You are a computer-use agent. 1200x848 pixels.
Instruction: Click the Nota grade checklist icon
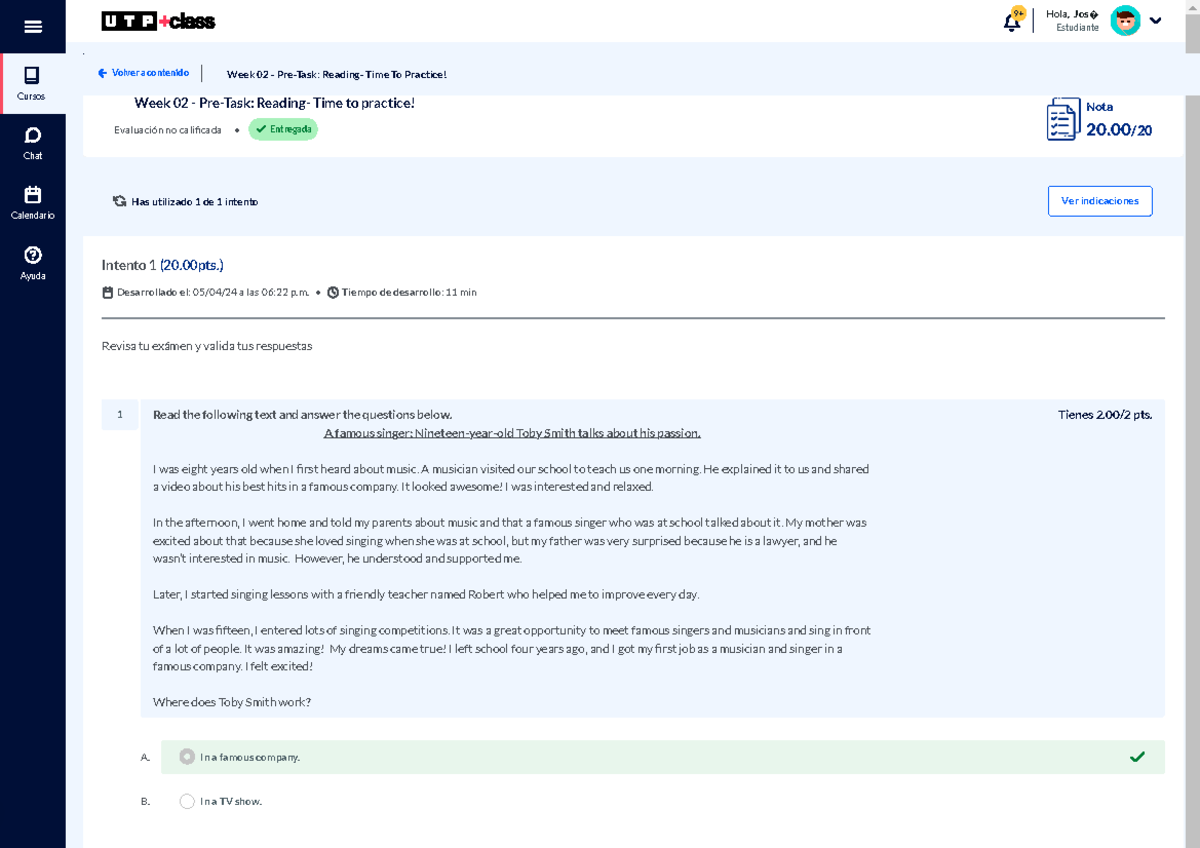[1062, 120]
